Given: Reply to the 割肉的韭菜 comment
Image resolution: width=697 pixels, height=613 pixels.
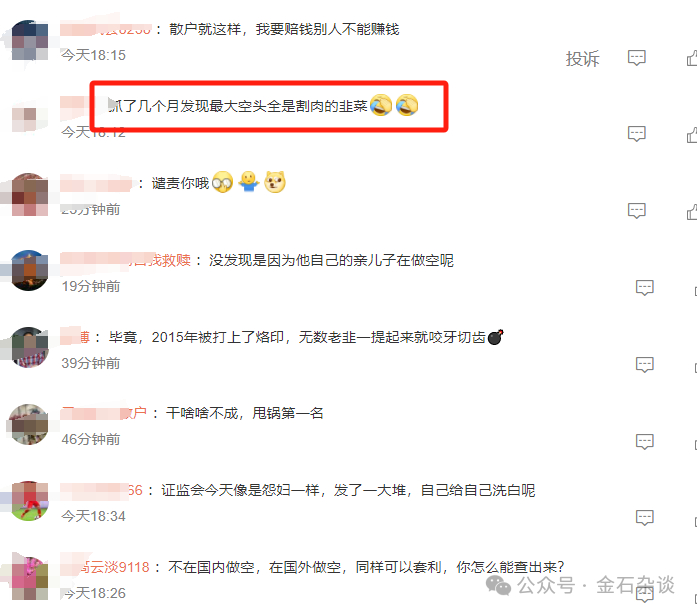Looking at the screenshot, I should pos(637,134).
